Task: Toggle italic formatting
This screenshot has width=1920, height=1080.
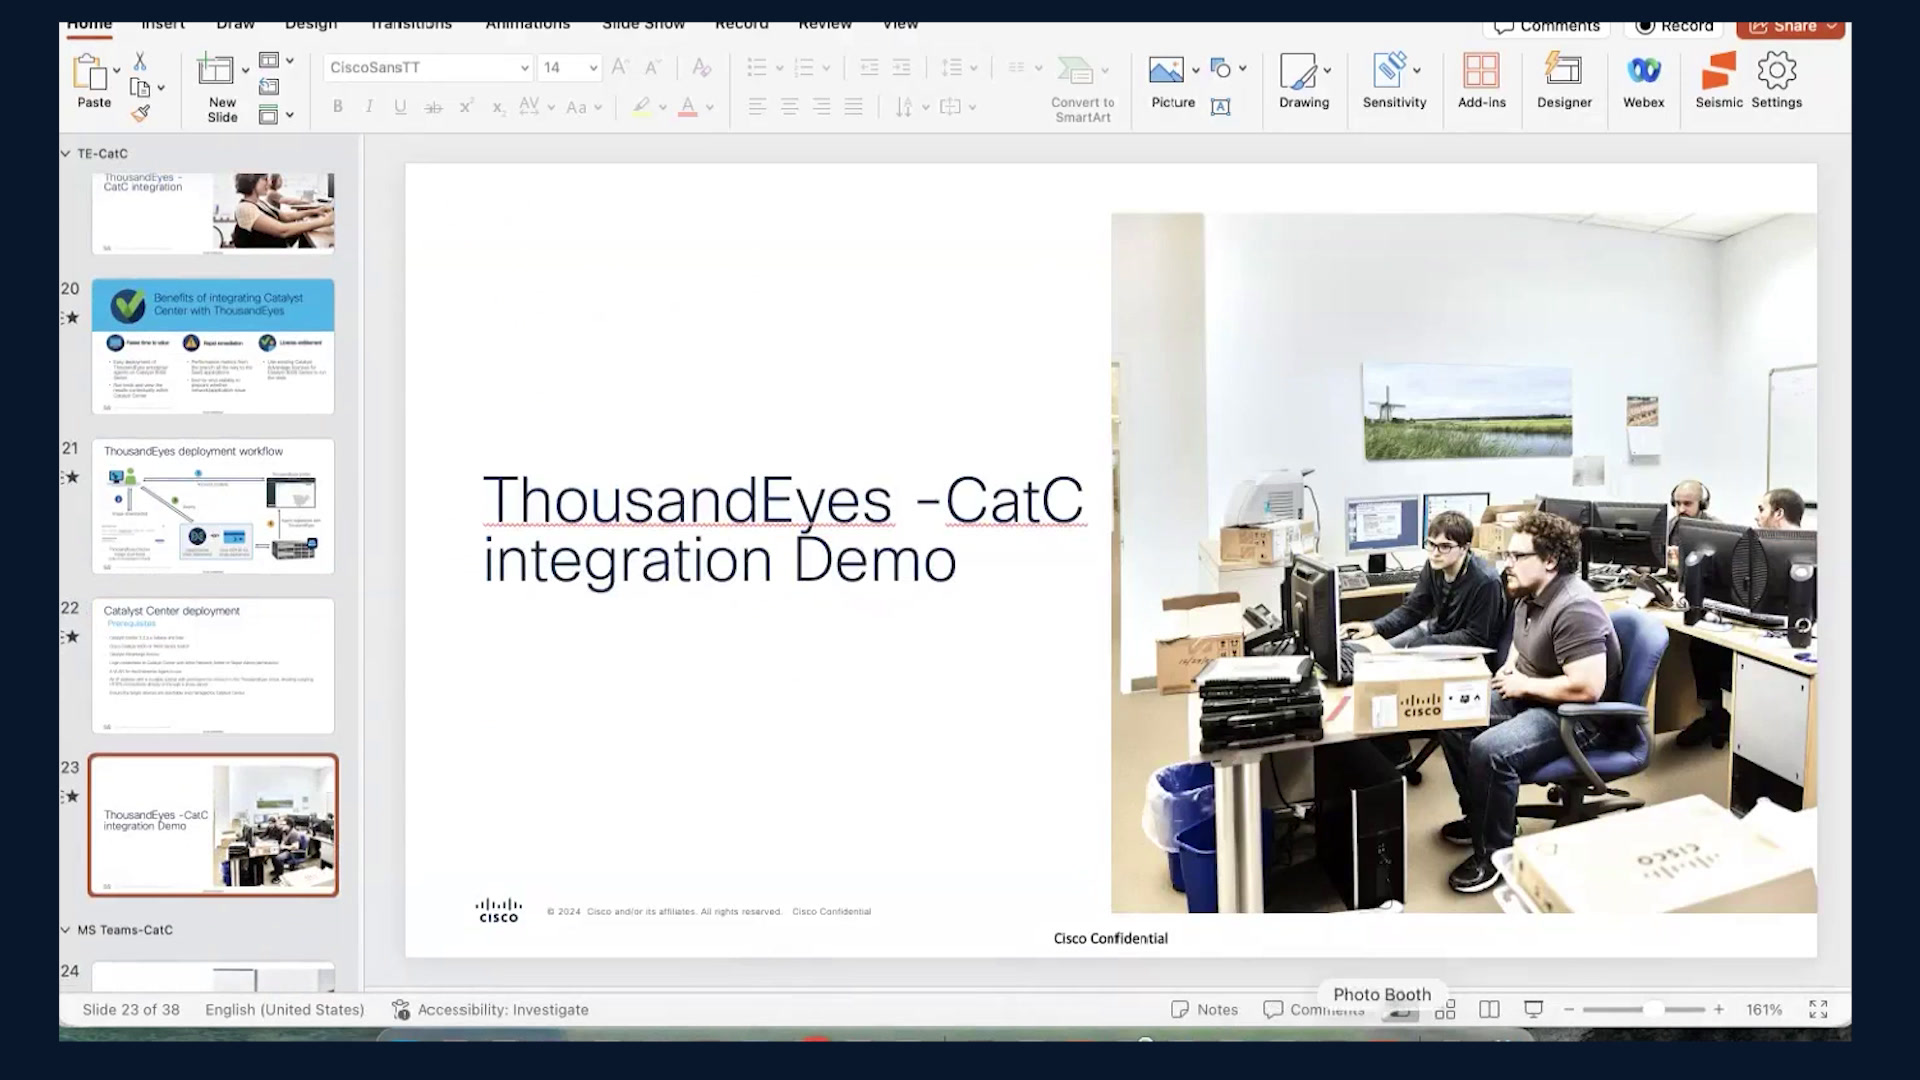Action: tap(369, 107)
